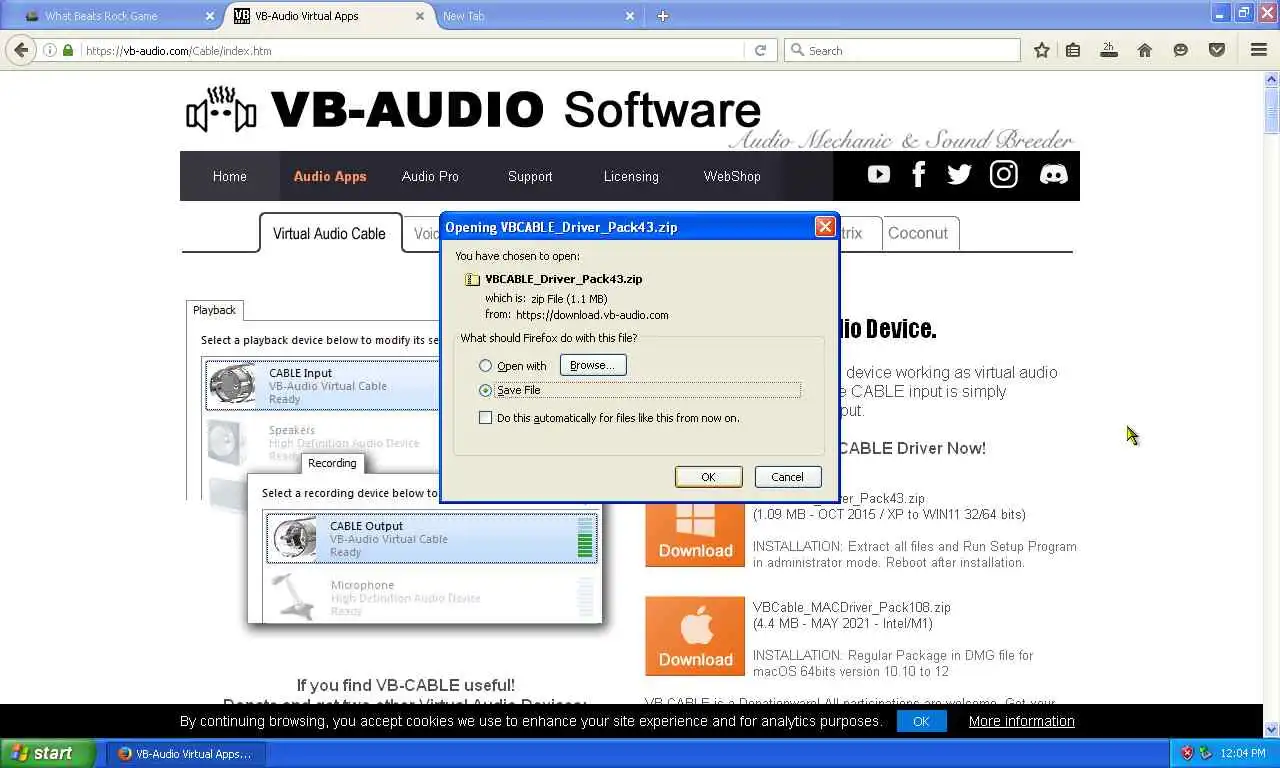Open the Support navigation item

coord(530,176)
